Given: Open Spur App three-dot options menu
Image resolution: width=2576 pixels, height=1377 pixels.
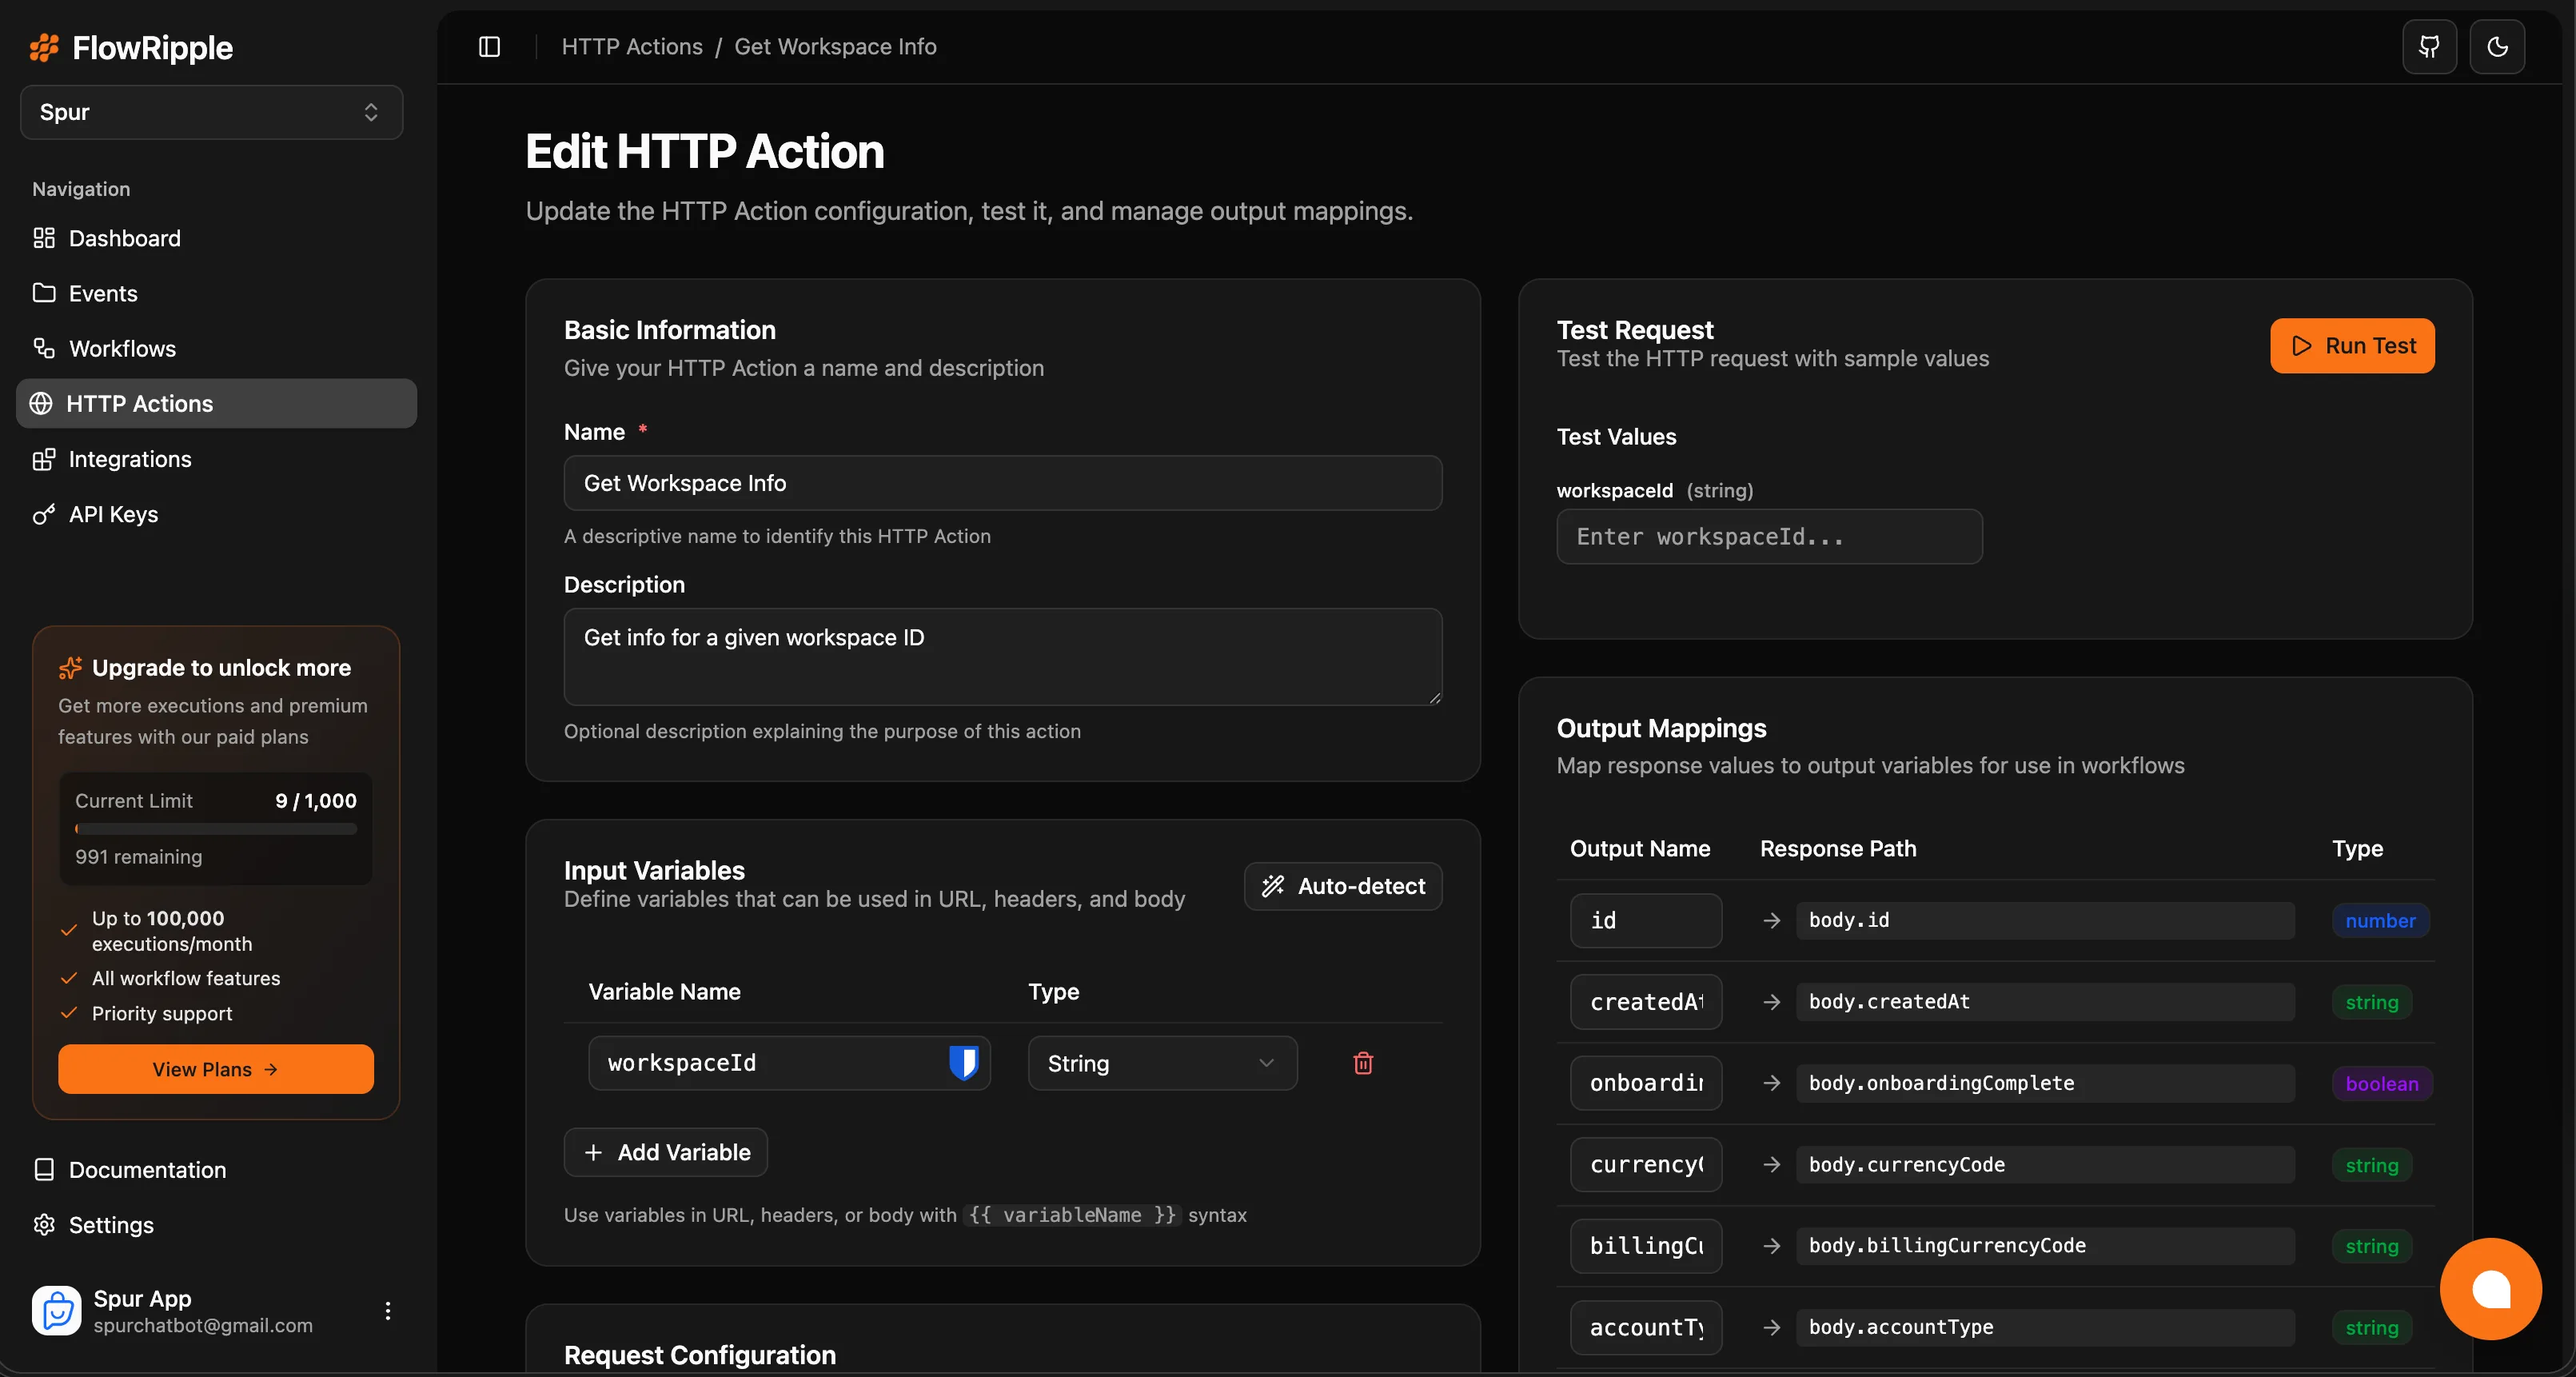Looking at the screenshot, I should pos(388,1310).
